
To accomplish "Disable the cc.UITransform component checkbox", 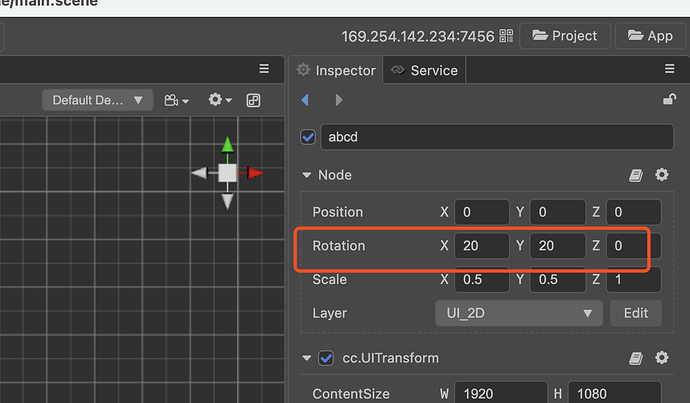I will point(325,358).
